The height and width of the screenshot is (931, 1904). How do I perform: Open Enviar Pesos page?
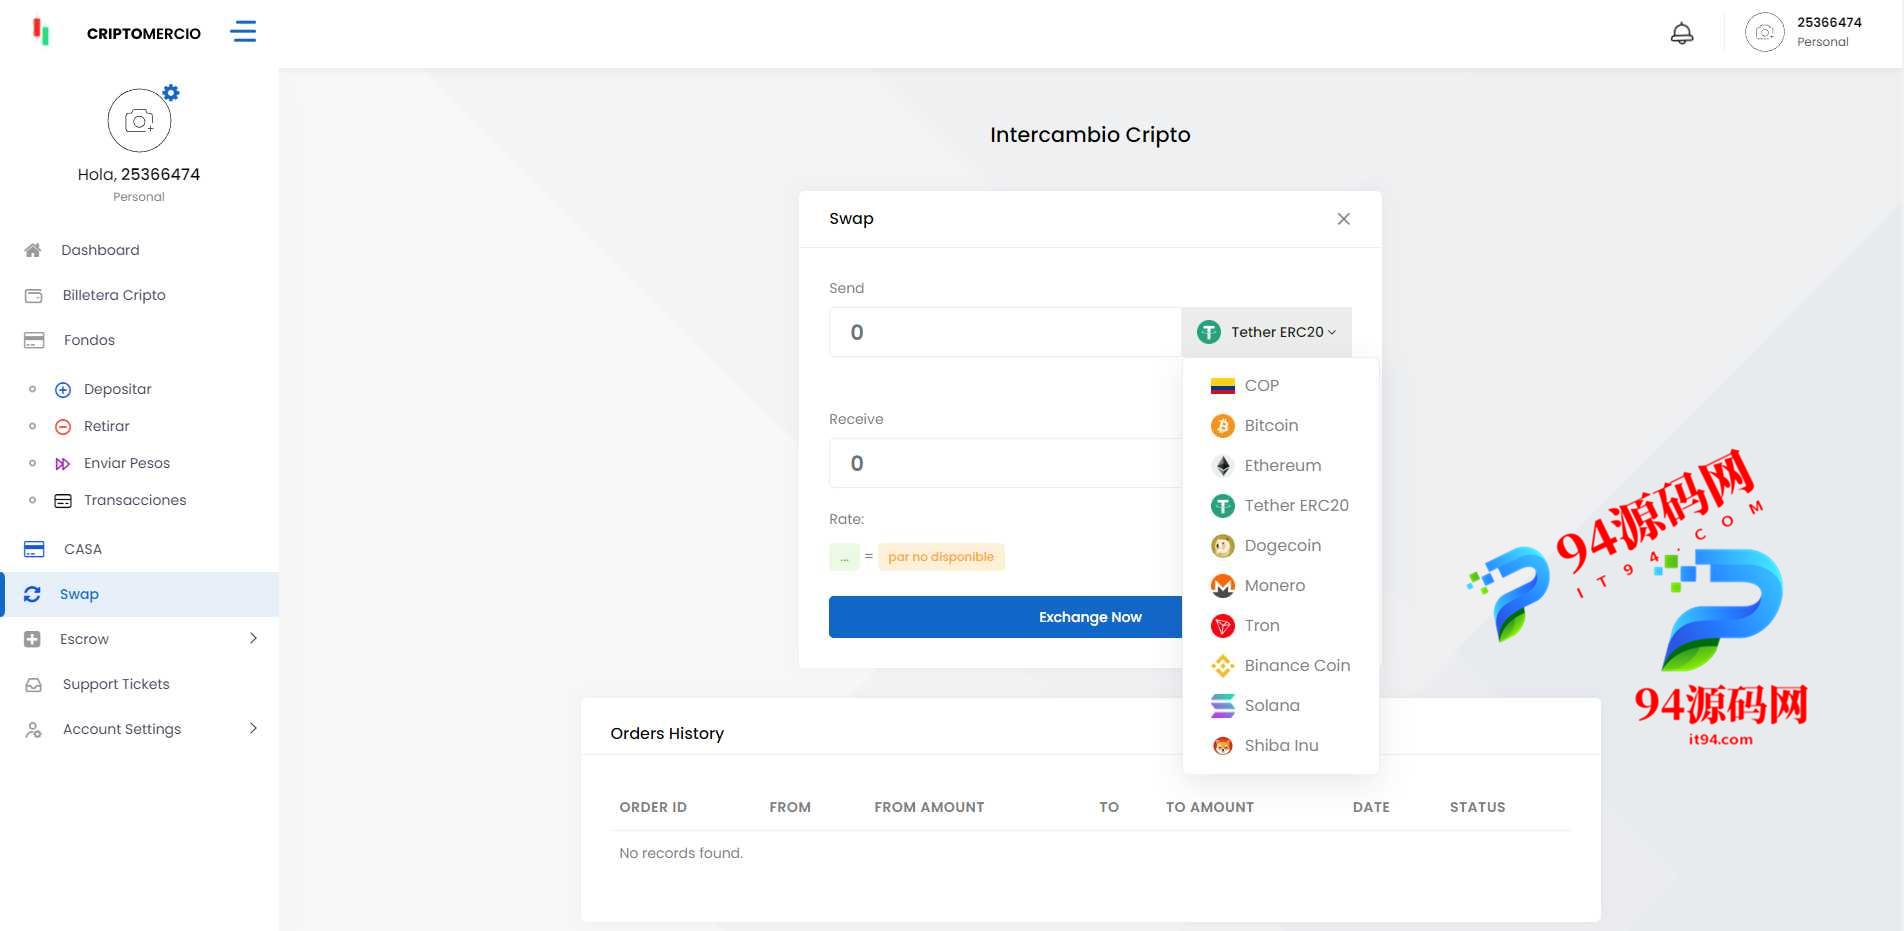[127, 463]
